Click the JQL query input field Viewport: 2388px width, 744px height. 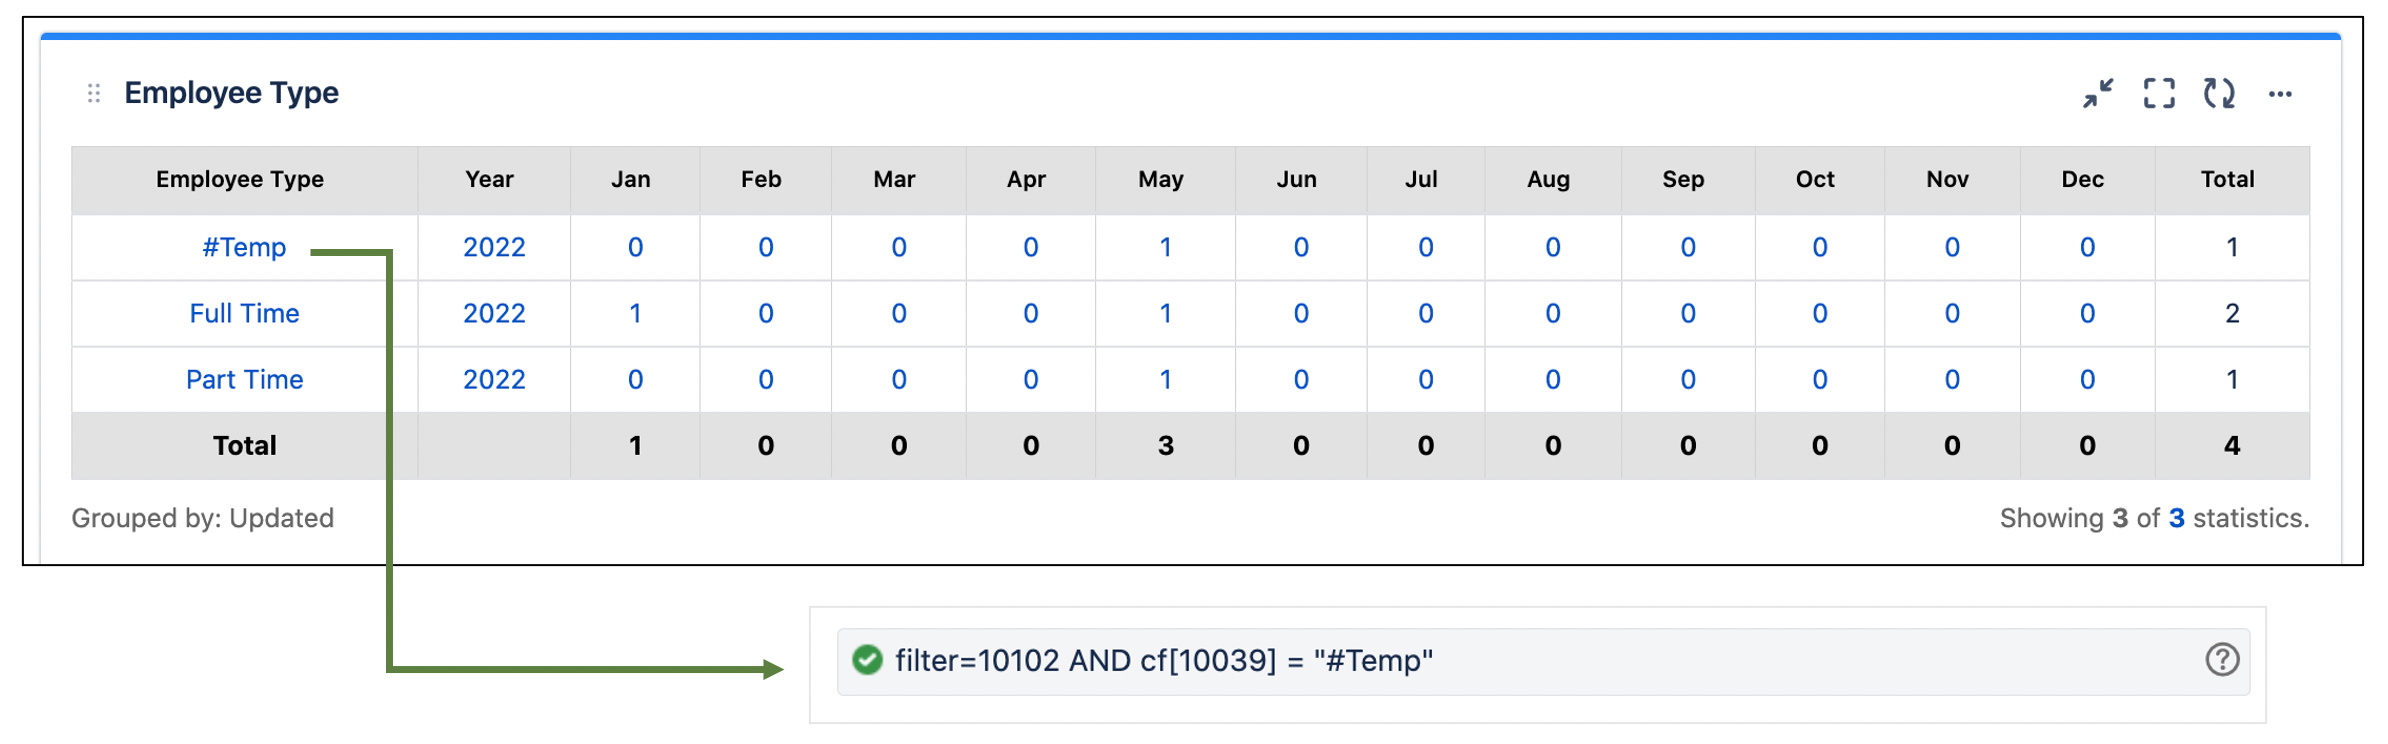tap(1500, 660)
